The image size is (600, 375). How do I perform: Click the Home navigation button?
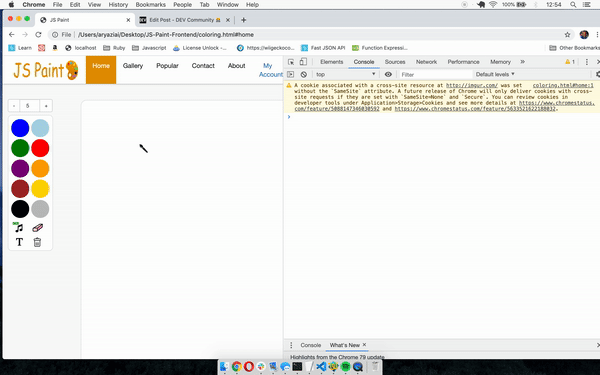click(101, 70)
